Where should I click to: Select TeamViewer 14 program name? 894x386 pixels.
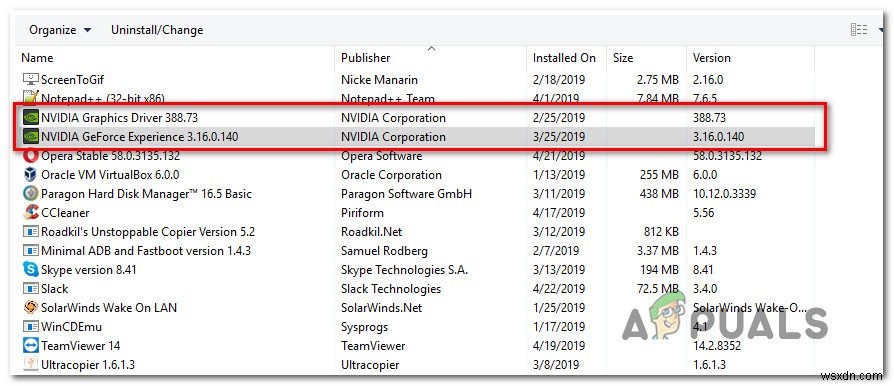tap(80, 346)
